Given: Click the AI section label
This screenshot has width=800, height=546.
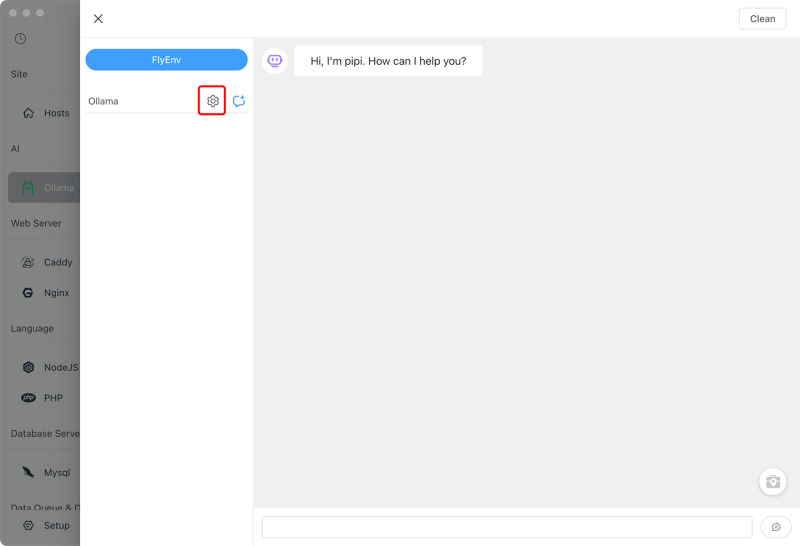Looking at the screenshot, I should (x=15, y=149).
